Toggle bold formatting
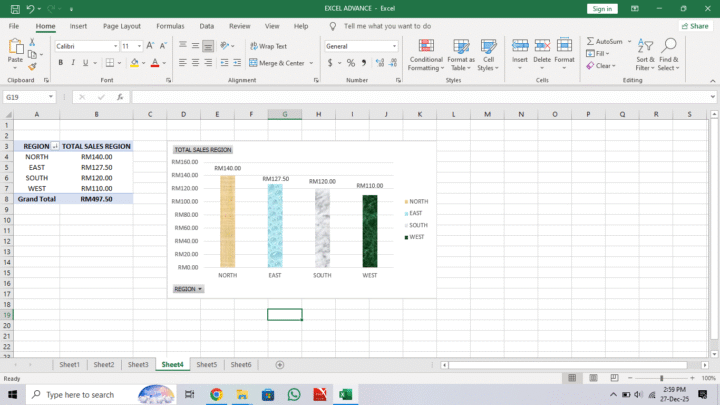This screenshot has height=405, width=720. pyautogui.click(x=60, y=63)
